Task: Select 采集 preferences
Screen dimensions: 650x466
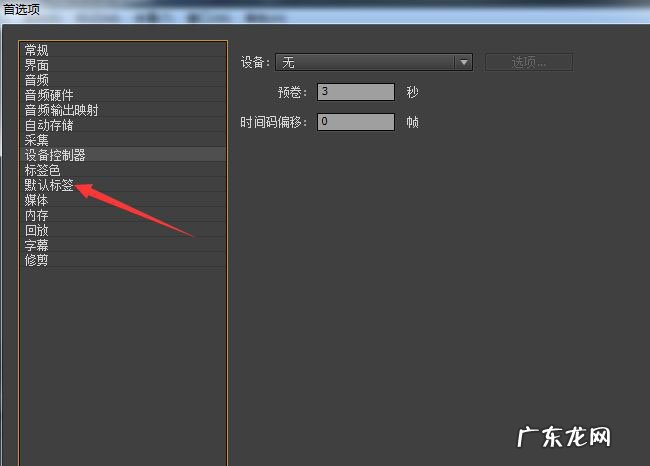Action: [x=123, y=140]
